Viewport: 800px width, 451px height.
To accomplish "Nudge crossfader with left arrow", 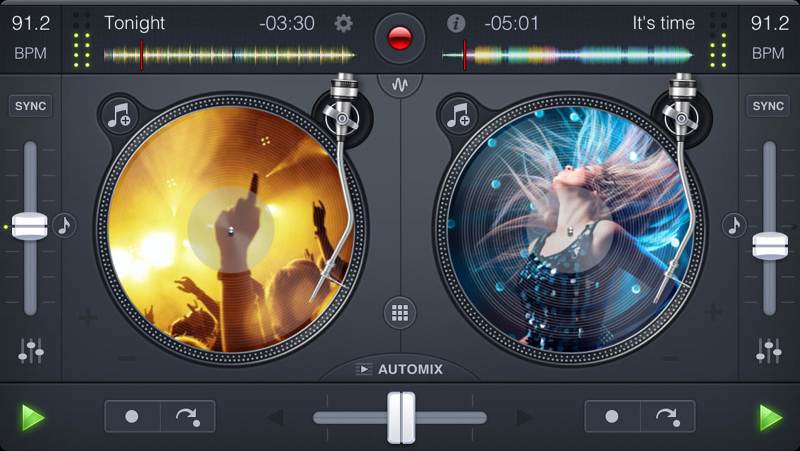I will (276, 418).
